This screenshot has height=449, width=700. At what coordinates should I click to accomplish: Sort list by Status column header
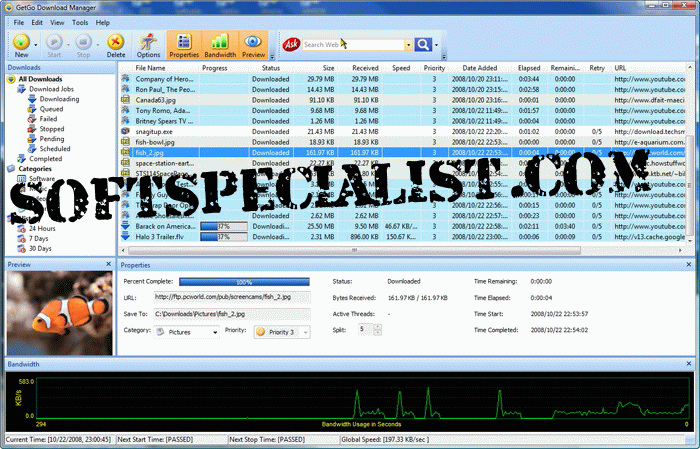point(271,68)
